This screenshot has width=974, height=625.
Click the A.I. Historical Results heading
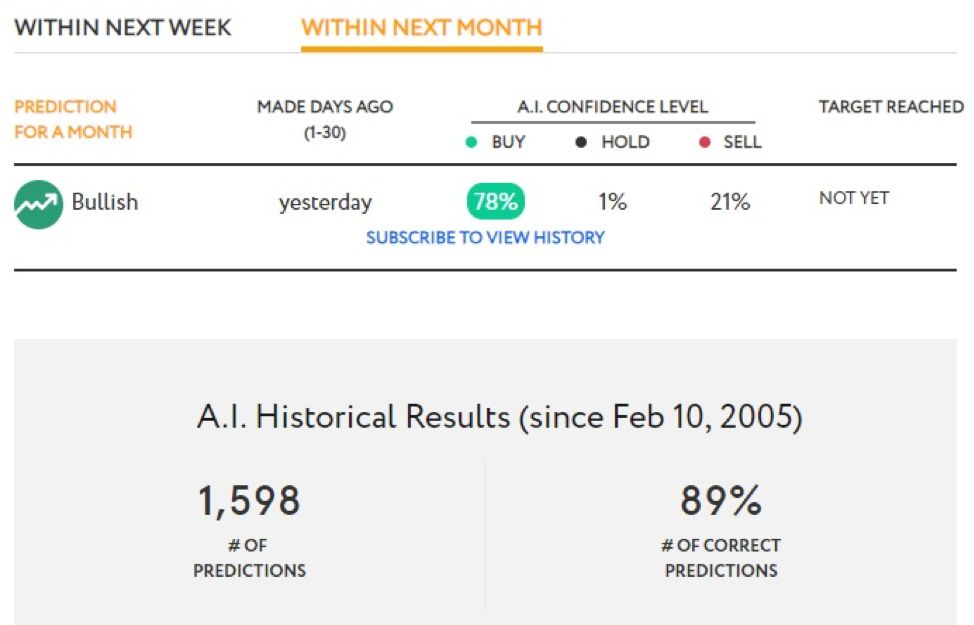tap(500, 416)
